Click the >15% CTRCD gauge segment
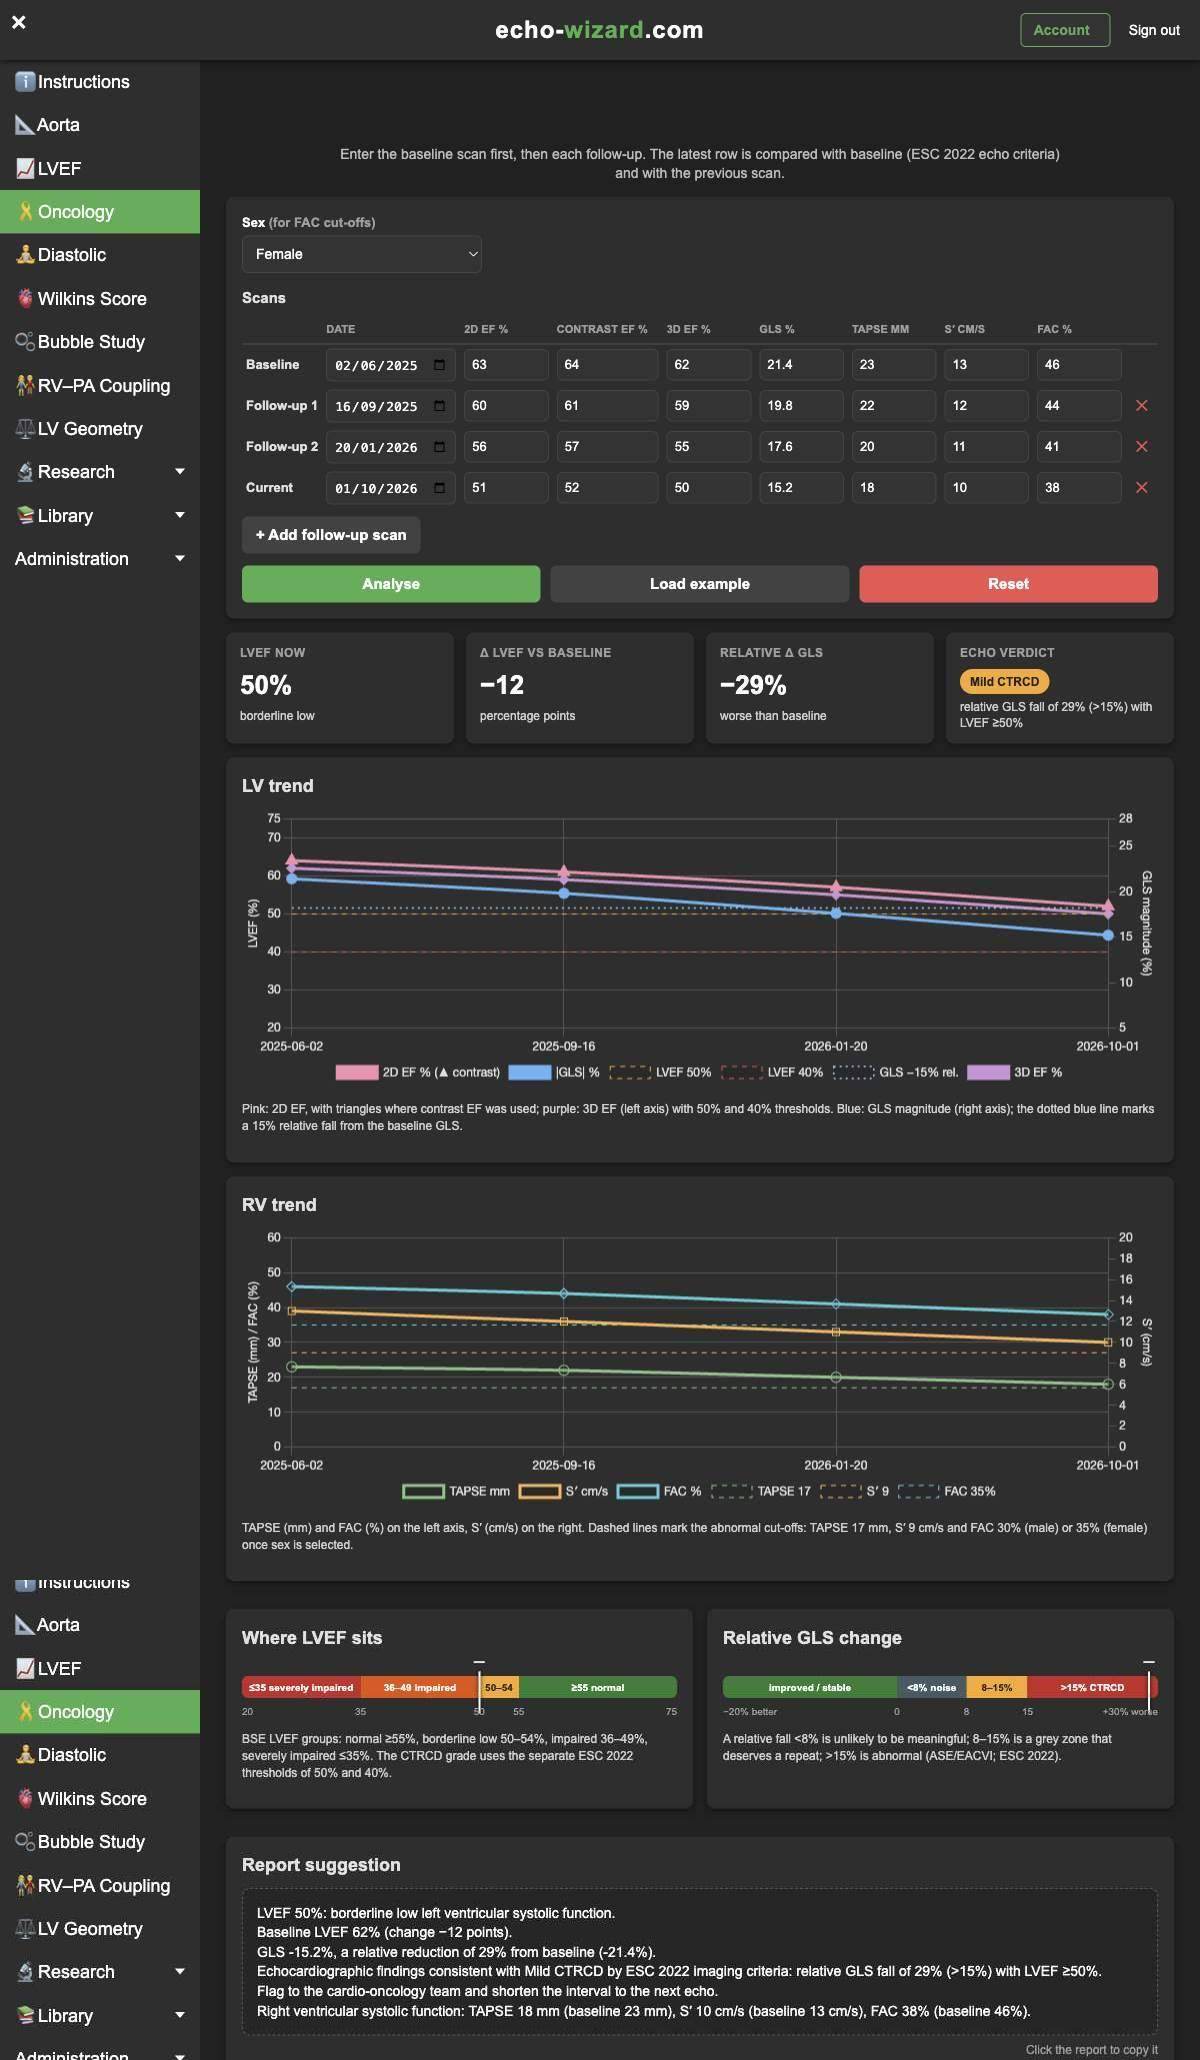This screenshot has height=2060, width=1200. [x=1092, y=1688]
